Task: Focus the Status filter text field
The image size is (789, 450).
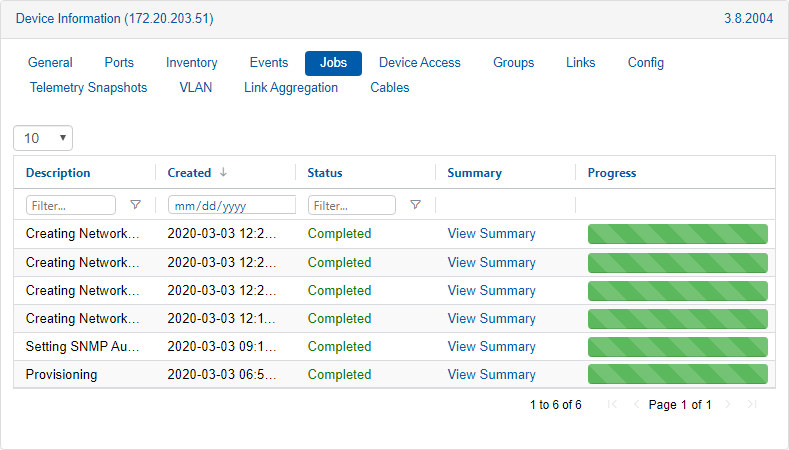Action: coord(351,205)
